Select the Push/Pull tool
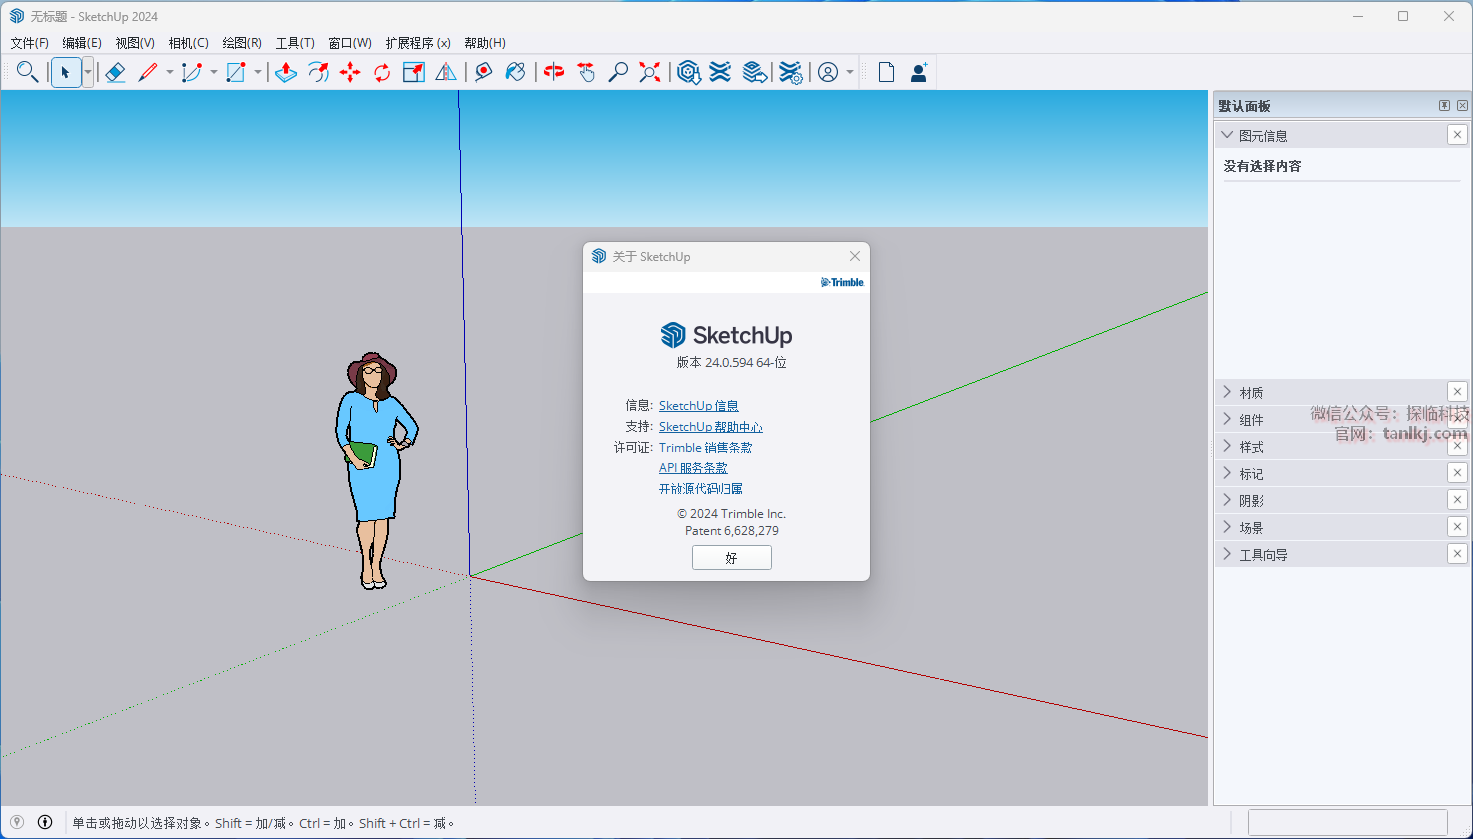This screenshot has width=1473, height=839. click(x=286, y=72)
